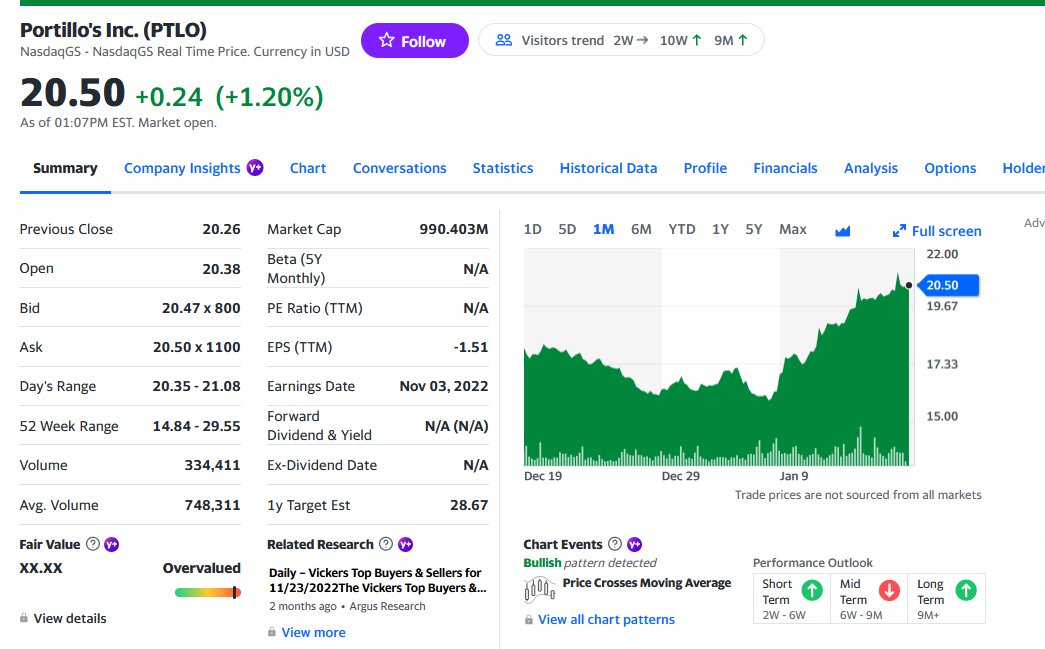This screenshot has height=649, width=1045.
Task: Click View details under Fair Value
Action: 70,618
